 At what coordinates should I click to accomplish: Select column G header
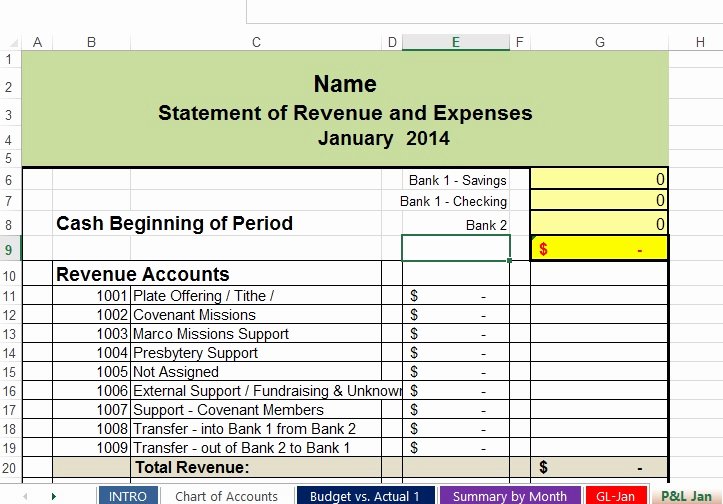coord(599,42)
